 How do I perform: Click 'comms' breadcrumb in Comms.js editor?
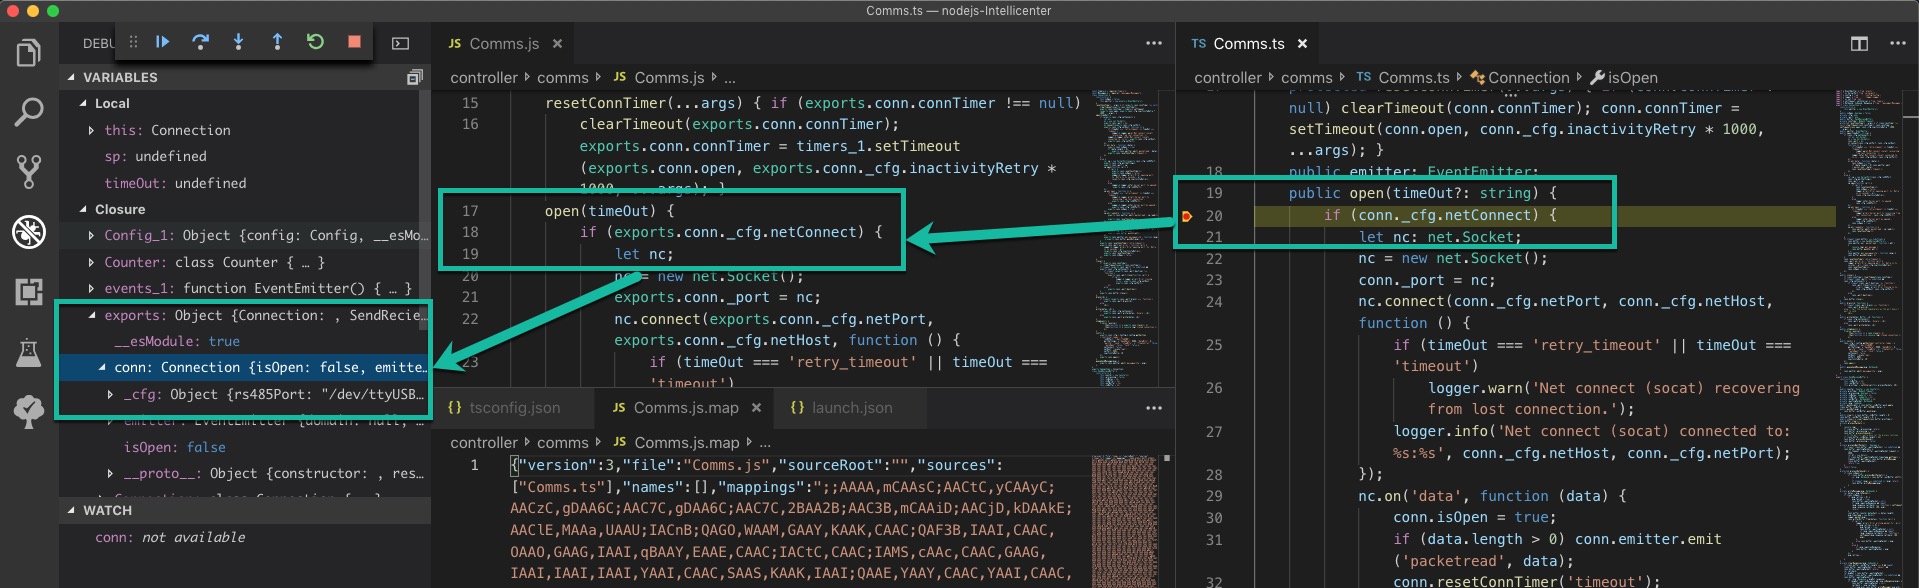[x=563, y=77]
